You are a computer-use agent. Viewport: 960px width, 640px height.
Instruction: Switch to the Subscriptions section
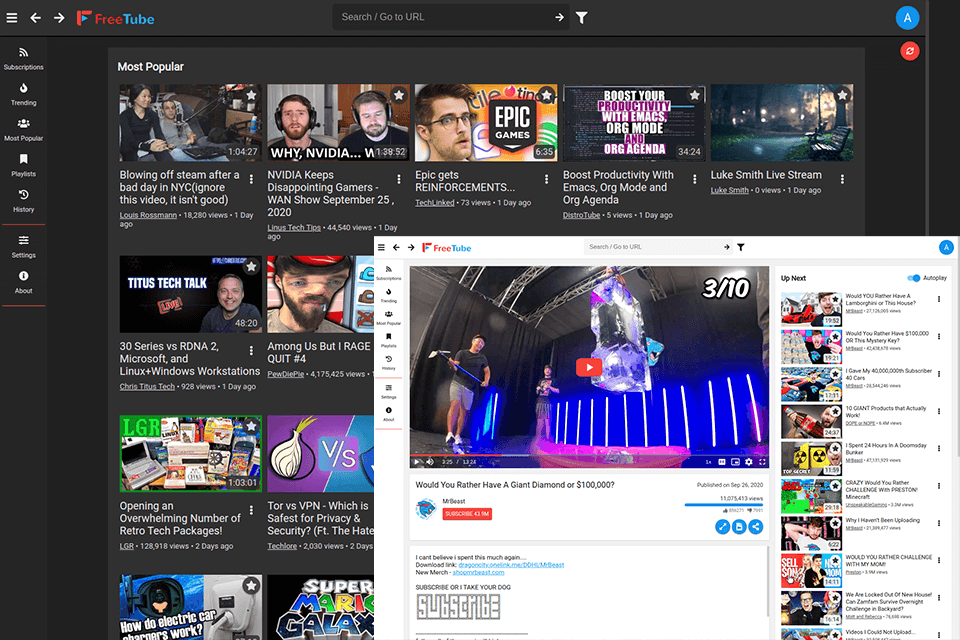coord(23,56)
